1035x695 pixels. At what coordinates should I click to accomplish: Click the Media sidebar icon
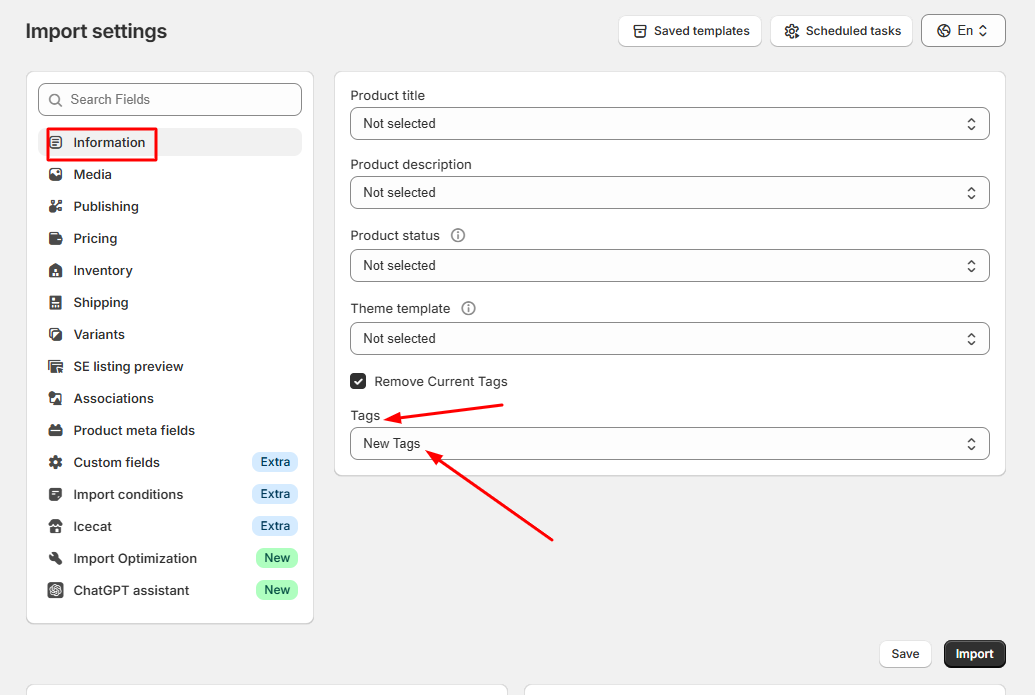[56, 174]
